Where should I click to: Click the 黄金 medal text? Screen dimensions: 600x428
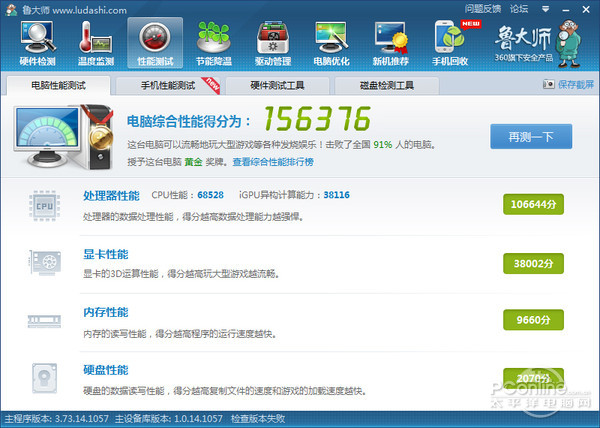[193, 162]
